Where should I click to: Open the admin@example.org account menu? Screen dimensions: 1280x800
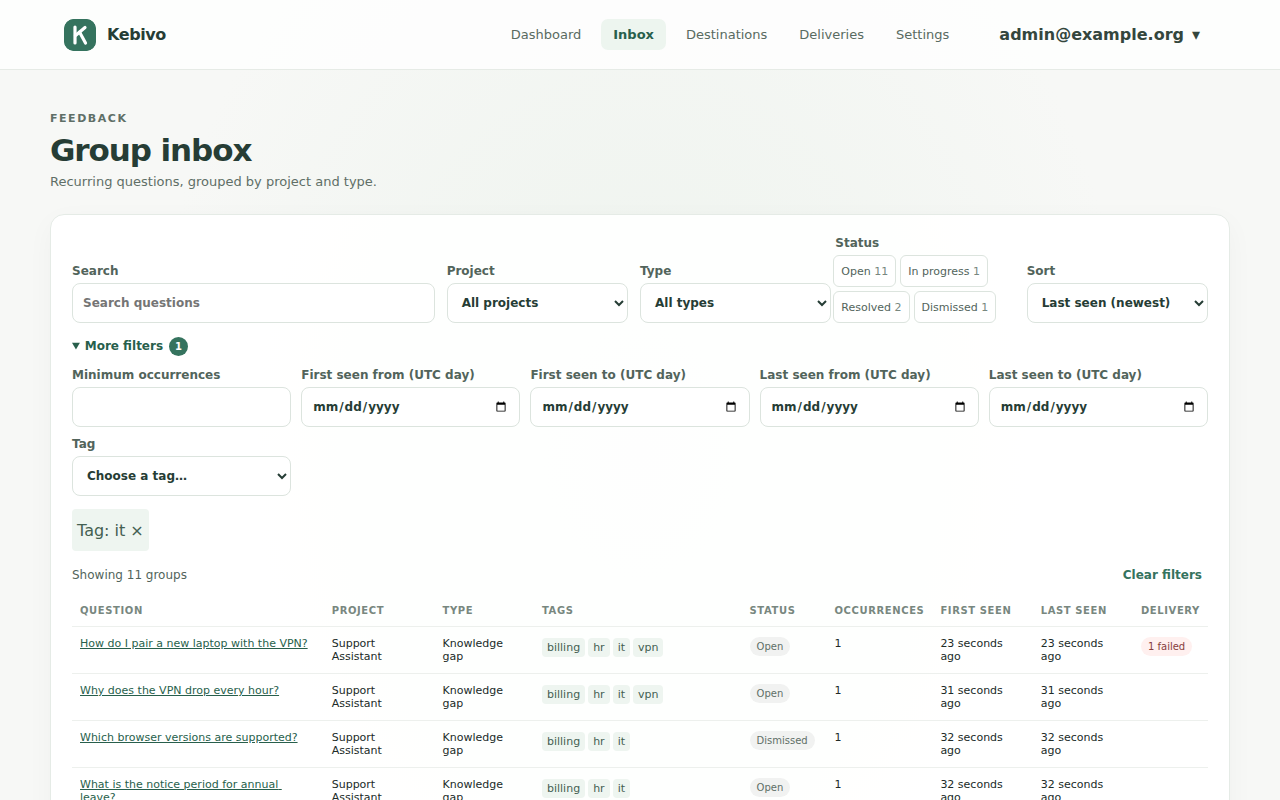coord(1100,35)
